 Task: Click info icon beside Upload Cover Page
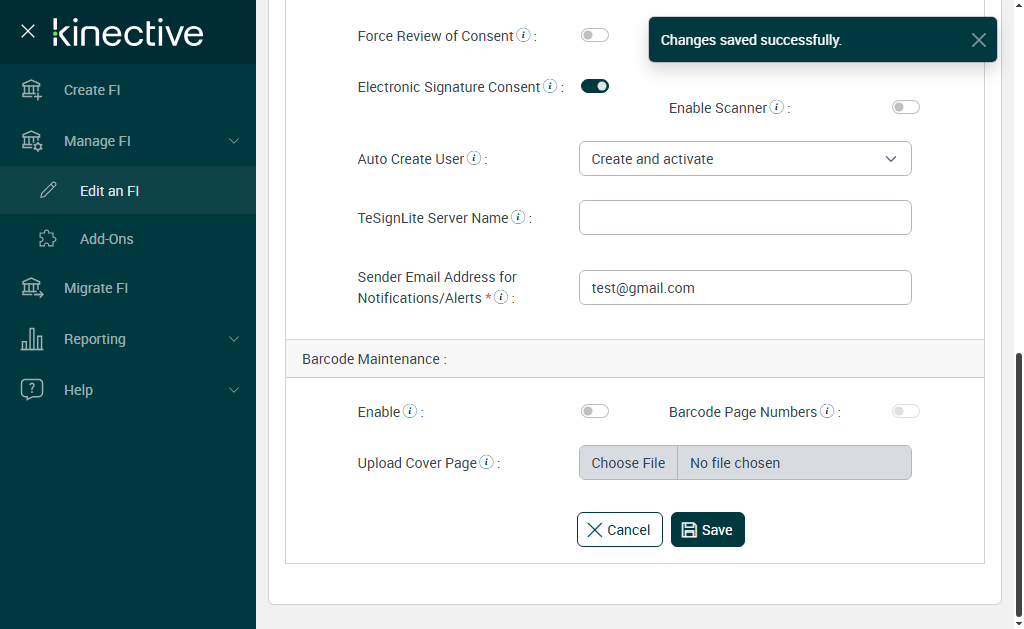point(487,461)
